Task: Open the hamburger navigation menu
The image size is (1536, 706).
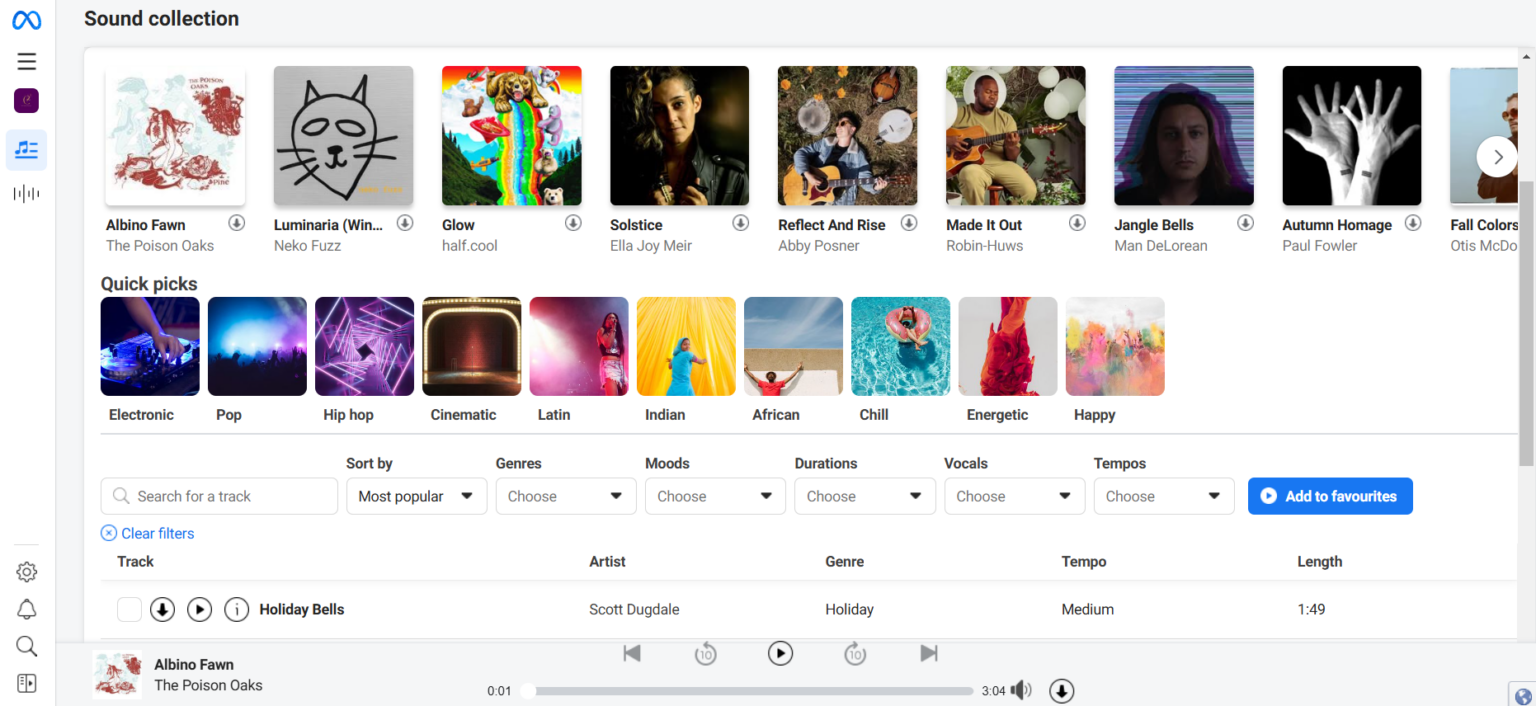Action: [x=26, y=61]
